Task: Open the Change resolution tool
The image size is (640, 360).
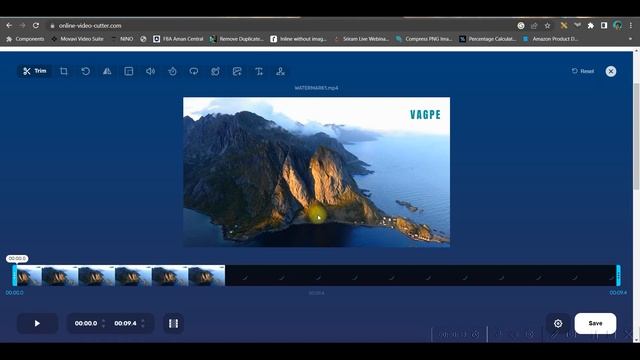Action: point(129,71)
